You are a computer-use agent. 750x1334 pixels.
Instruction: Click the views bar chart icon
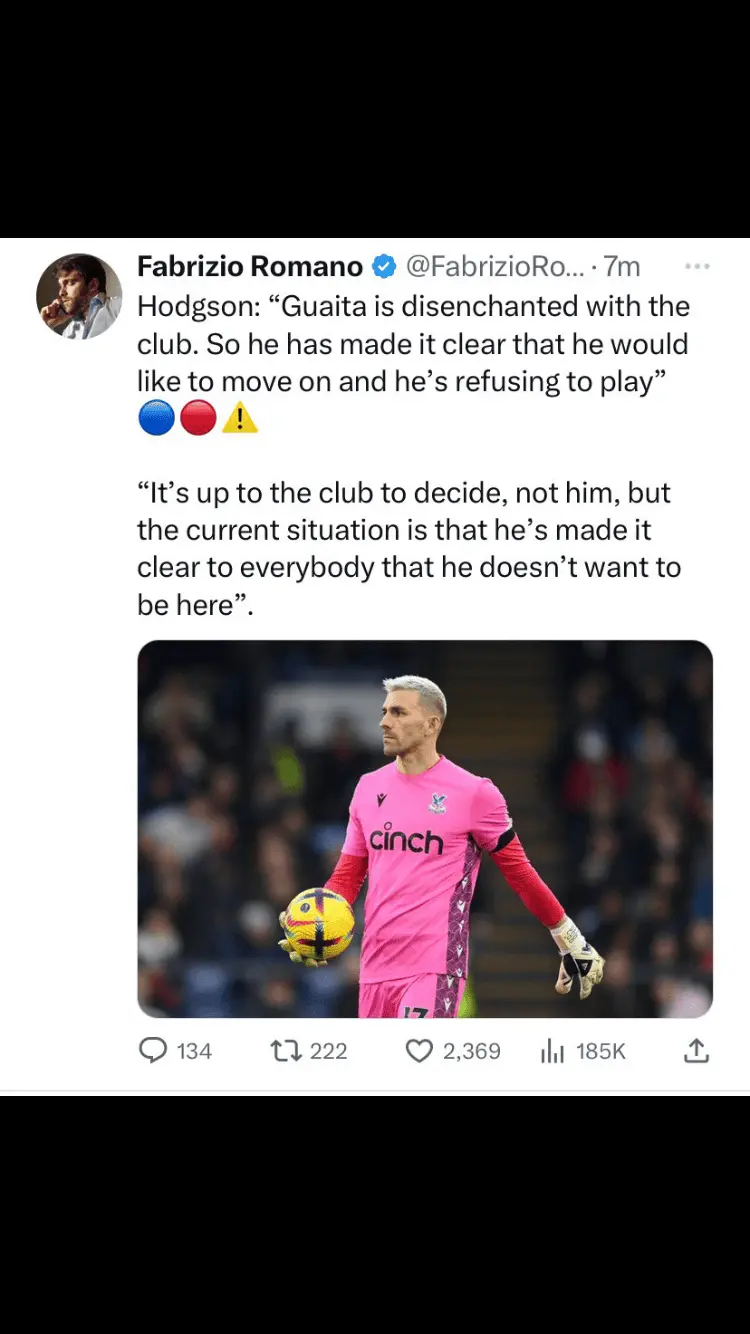pyautogui.click(x=552, y=1051)
